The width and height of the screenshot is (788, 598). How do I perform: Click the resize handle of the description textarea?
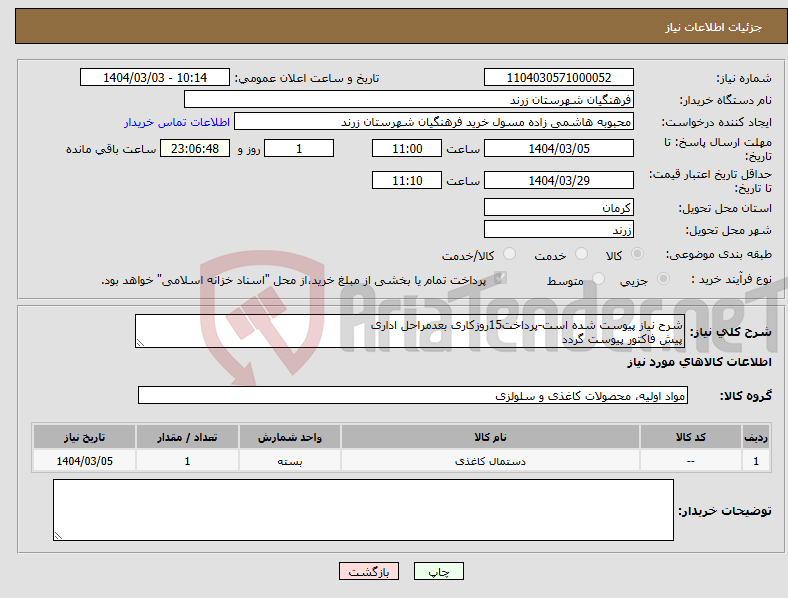coord(140,343)
